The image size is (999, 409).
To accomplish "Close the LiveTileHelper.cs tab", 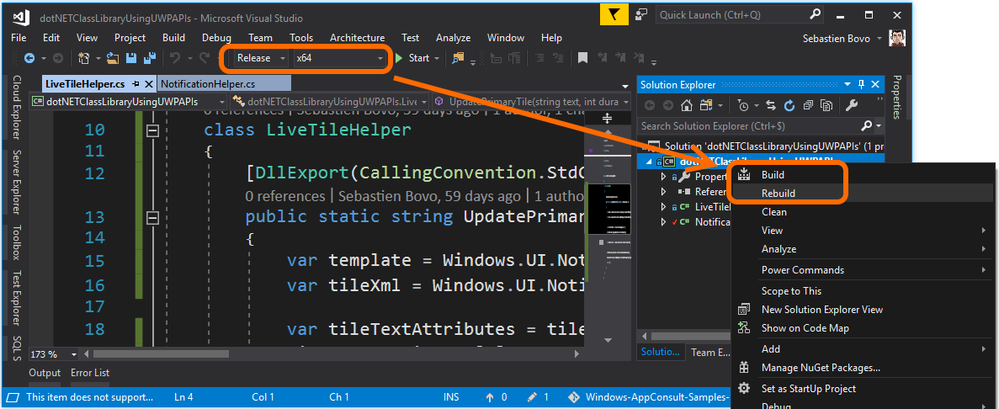I will (x=149, y=83).
